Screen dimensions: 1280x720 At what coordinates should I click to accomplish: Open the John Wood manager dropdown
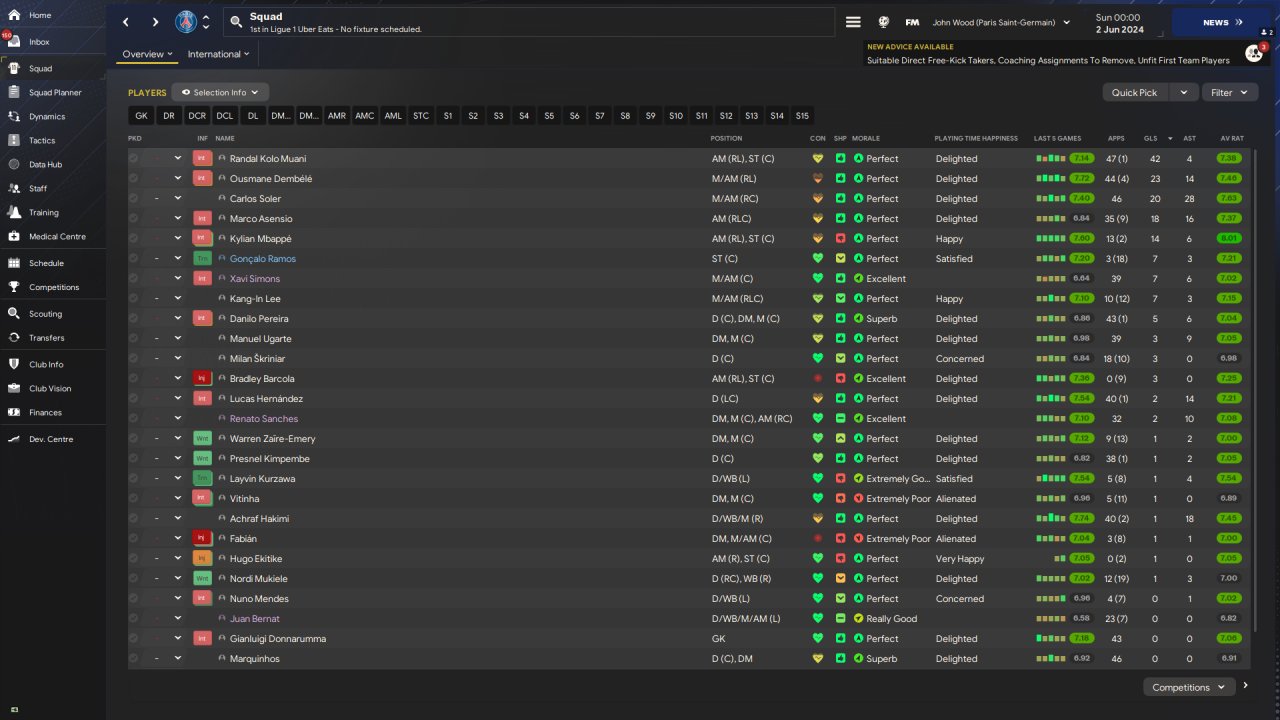(1001, 22)
